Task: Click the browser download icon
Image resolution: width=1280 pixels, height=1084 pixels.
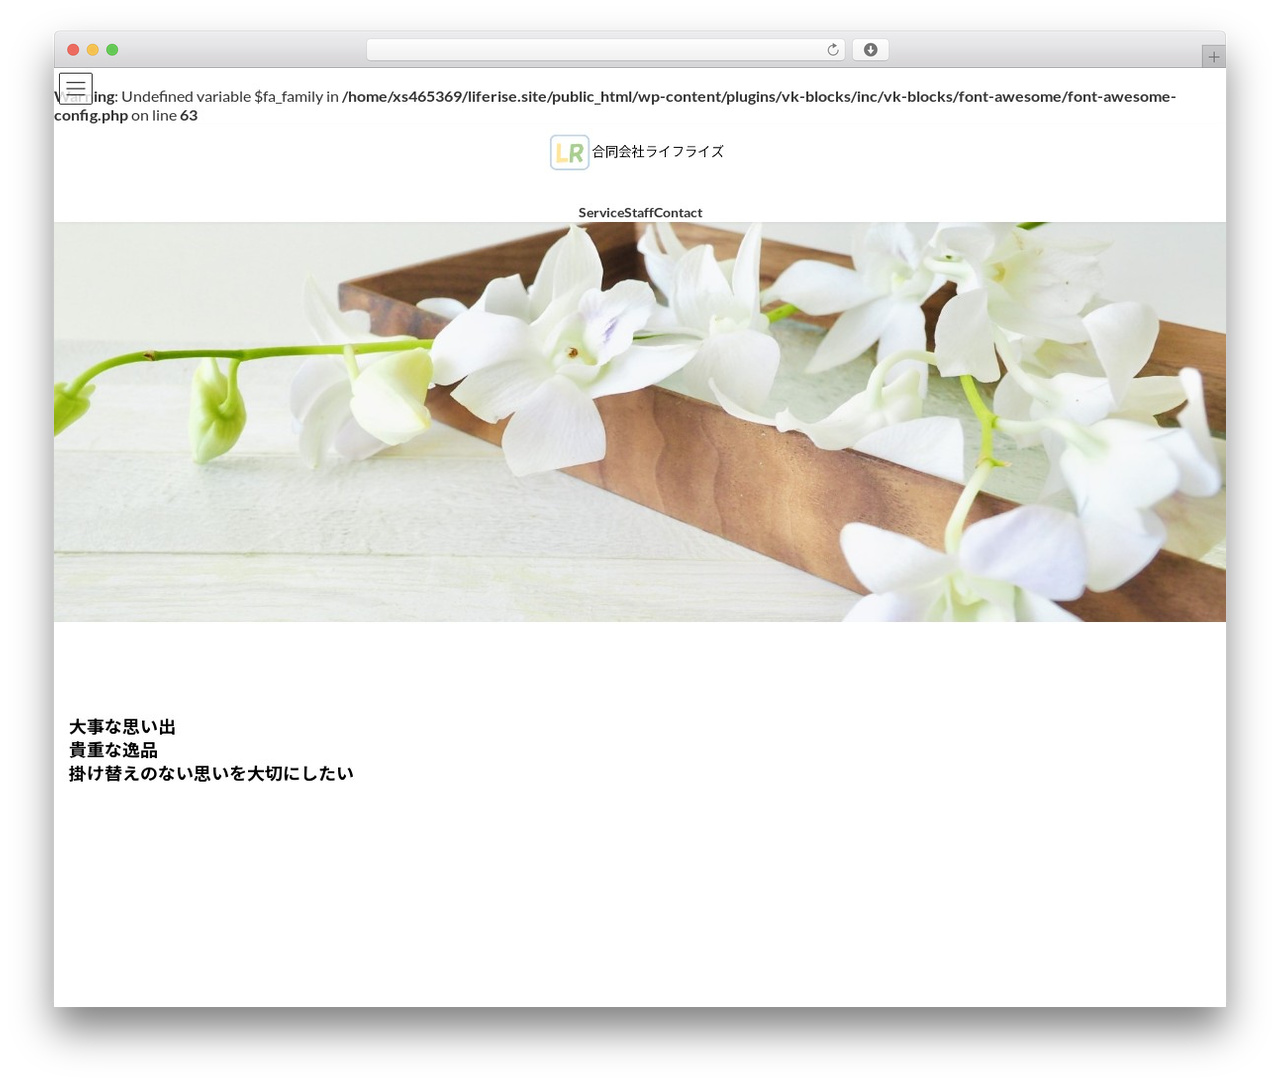Action: tap(870, 50)
